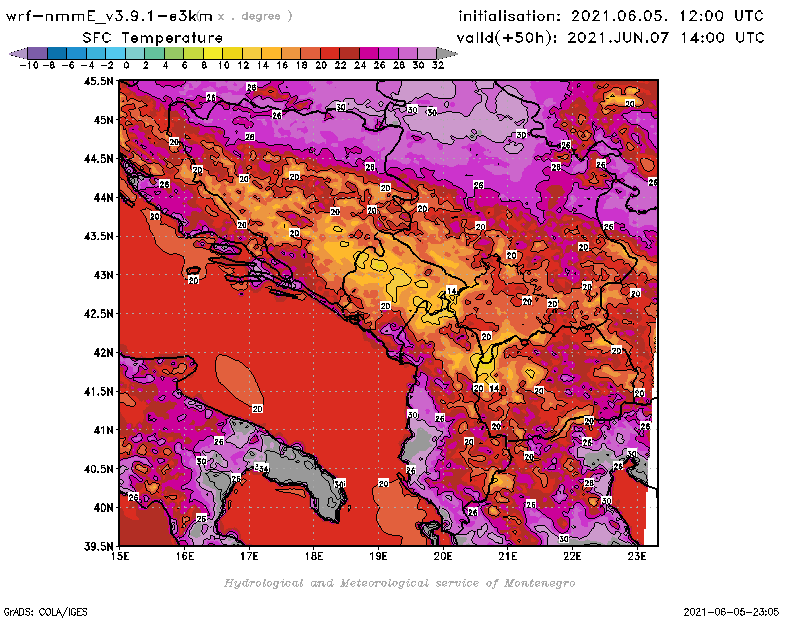
Task: Select the pale purple 30 to 32 legend swatch
Action: (427, 53)
